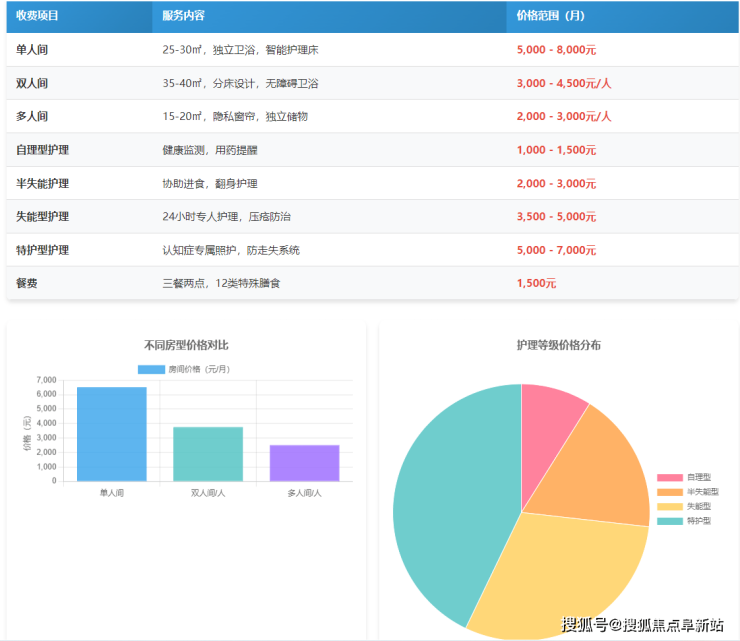This screenshot has width=740, height=641.
Task: Select the blue 单人间 bar
Action: point(111,434)
